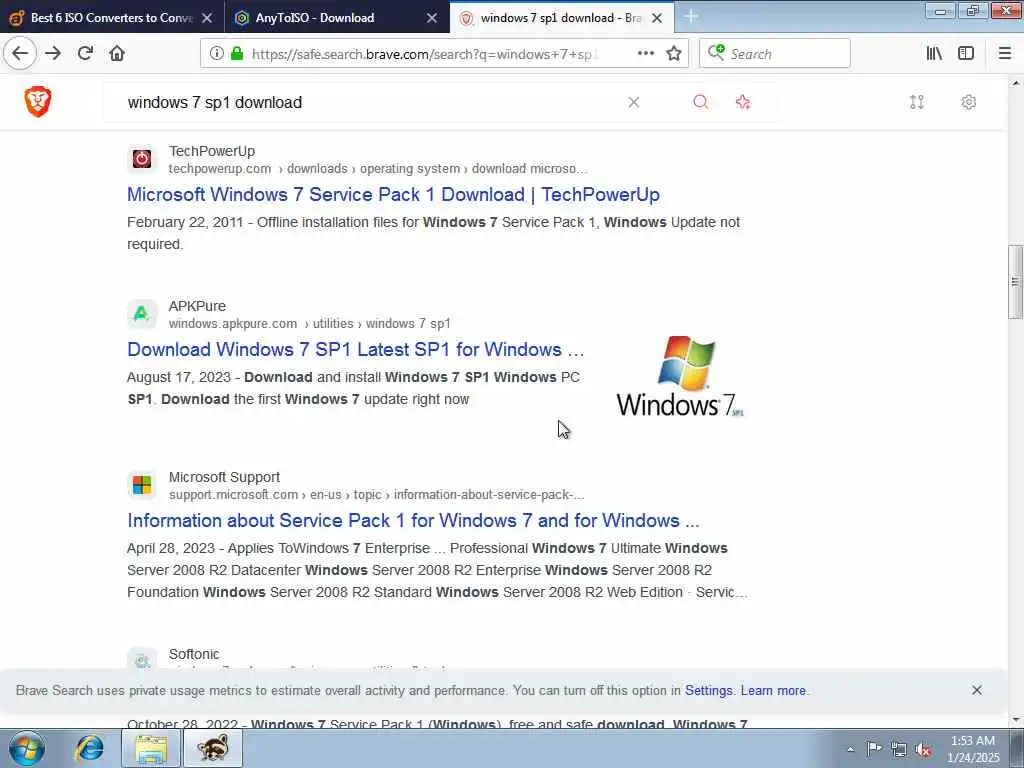
Task: Click the Firefox Search box
Action: pos(775,54)
